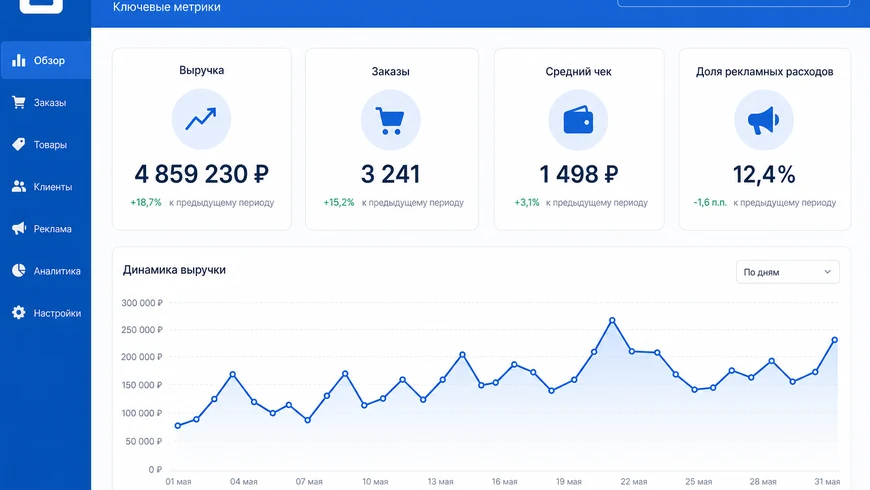
Task: Click the 31 мая date label
Action: tap(827, 482)
